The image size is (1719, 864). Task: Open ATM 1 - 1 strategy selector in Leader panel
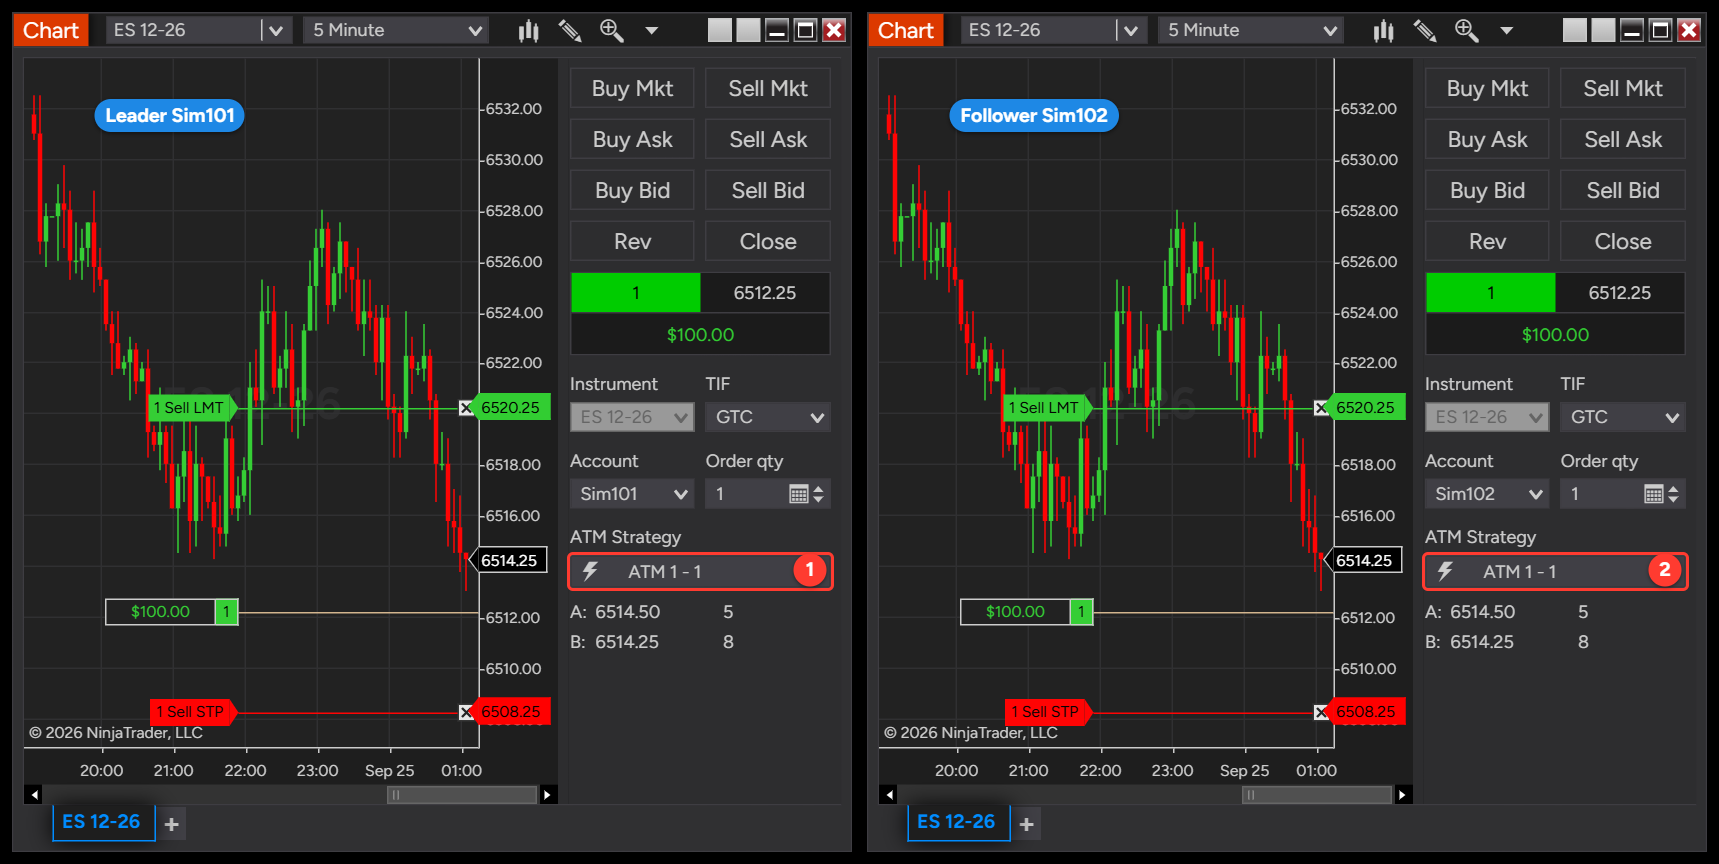(700, 572)
